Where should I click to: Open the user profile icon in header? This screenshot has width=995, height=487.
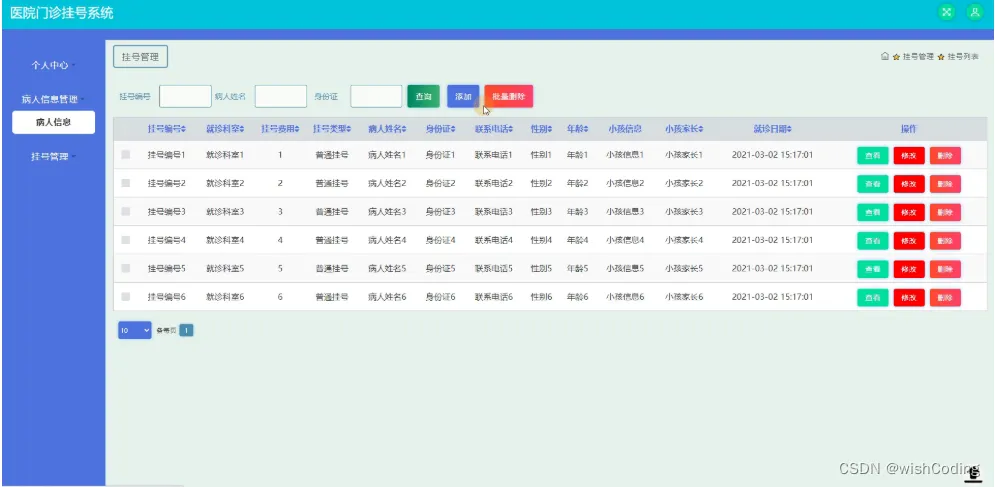[974, 12]
